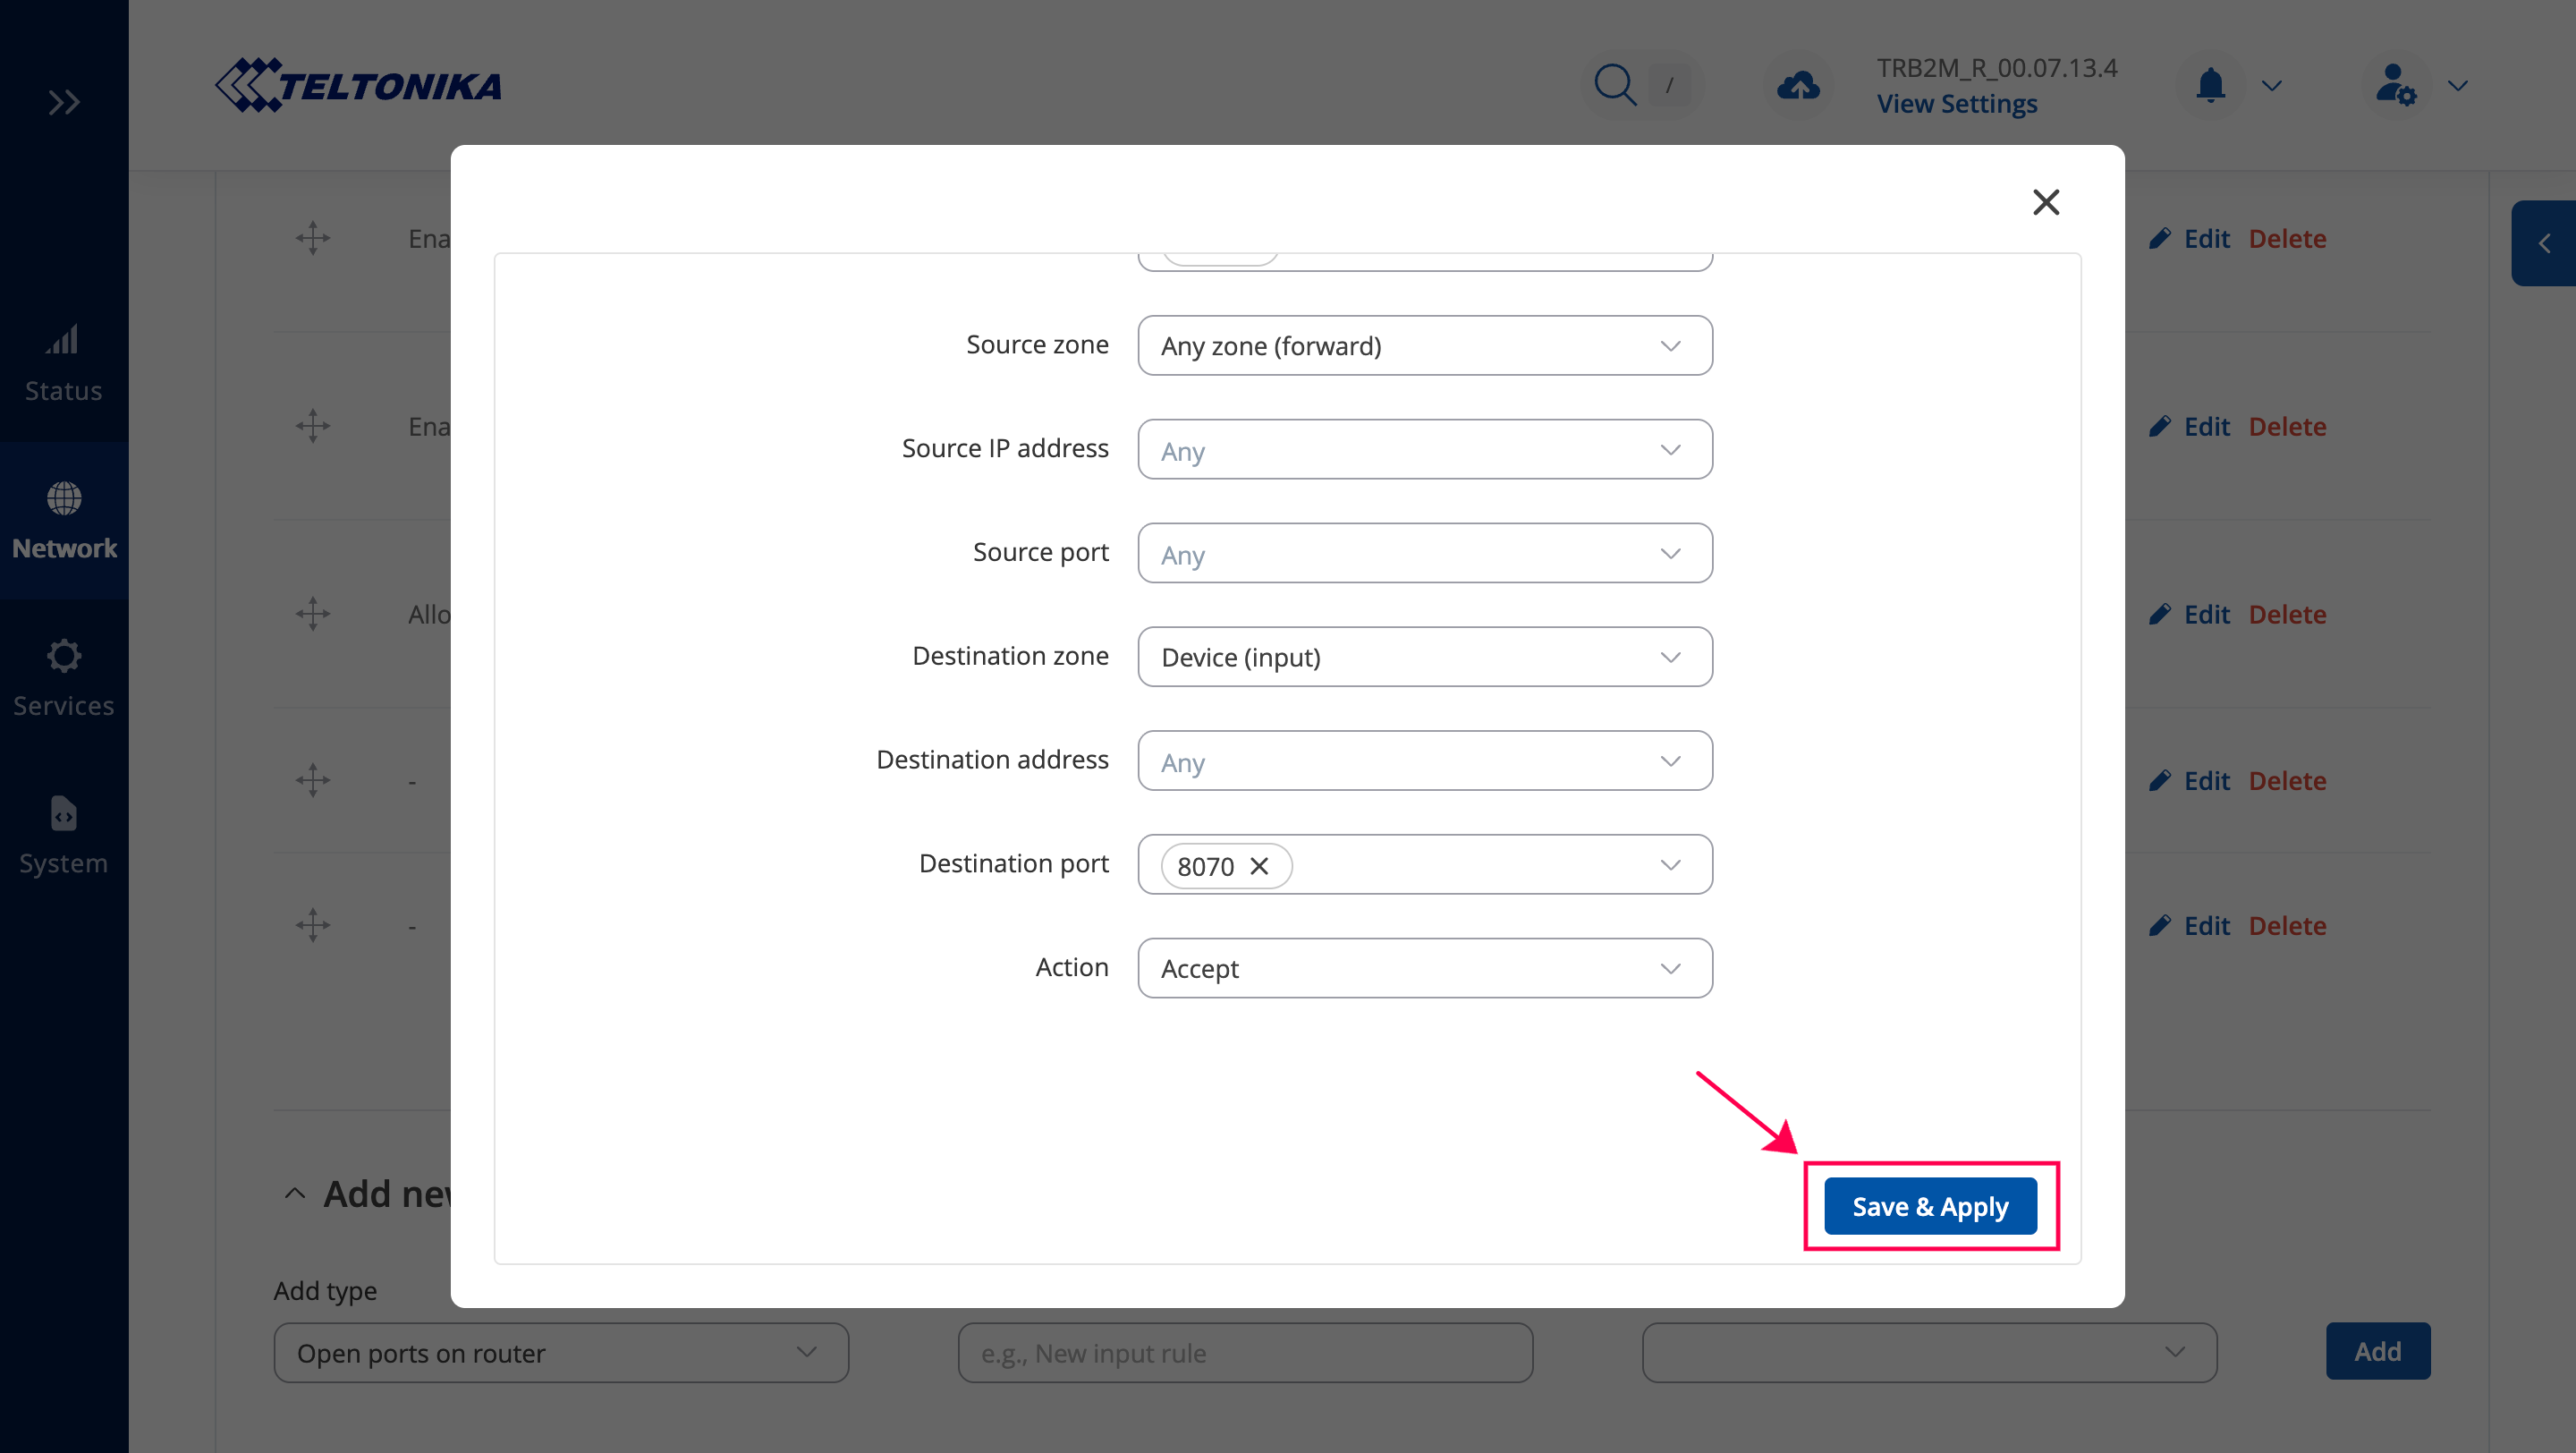Screen dimensions: 2576x1453
Task: Expand the right side panel arrow
Action: coord(2544,243)
